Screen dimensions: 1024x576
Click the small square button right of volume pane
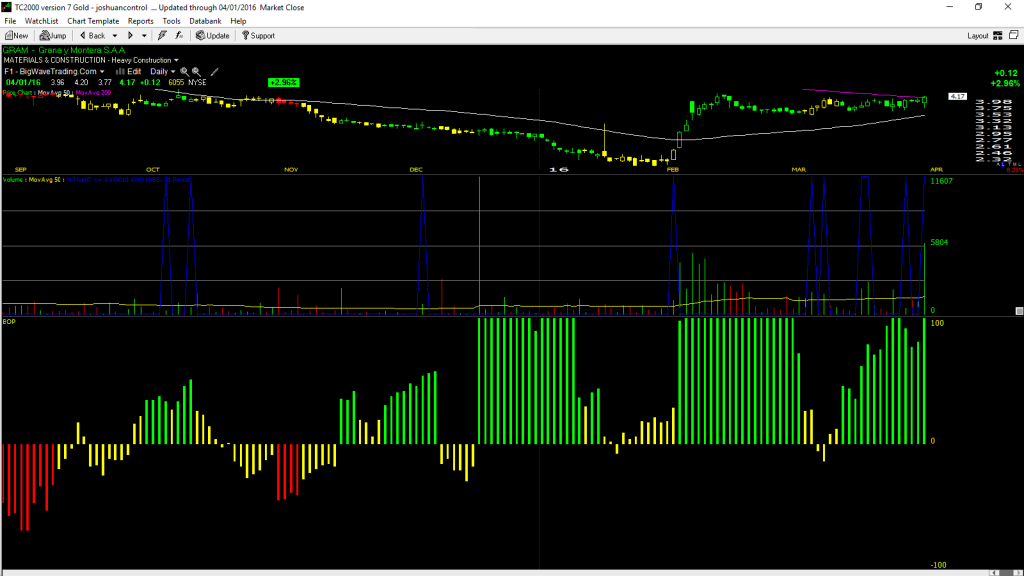point(1019,311)
